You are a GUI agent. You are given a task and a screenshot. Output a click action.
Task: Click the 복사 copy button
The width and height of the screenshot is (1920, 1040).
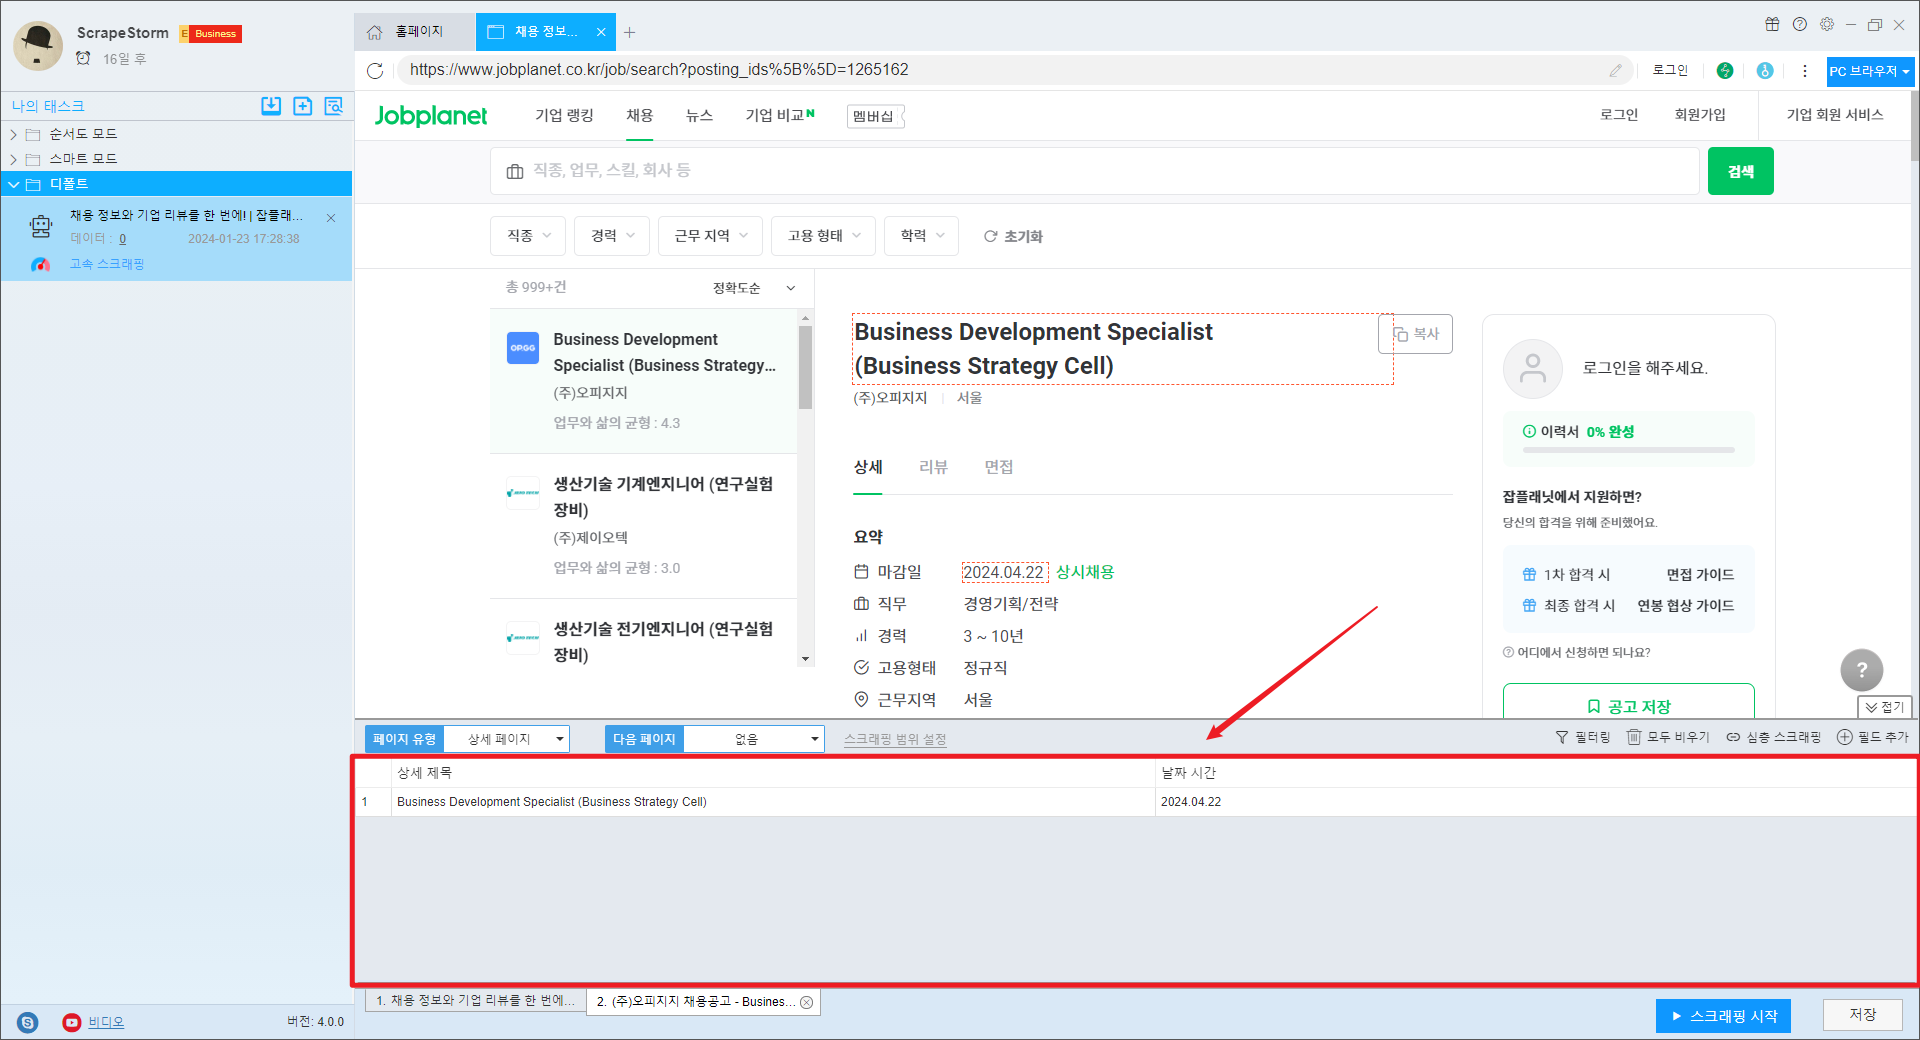1416,334
